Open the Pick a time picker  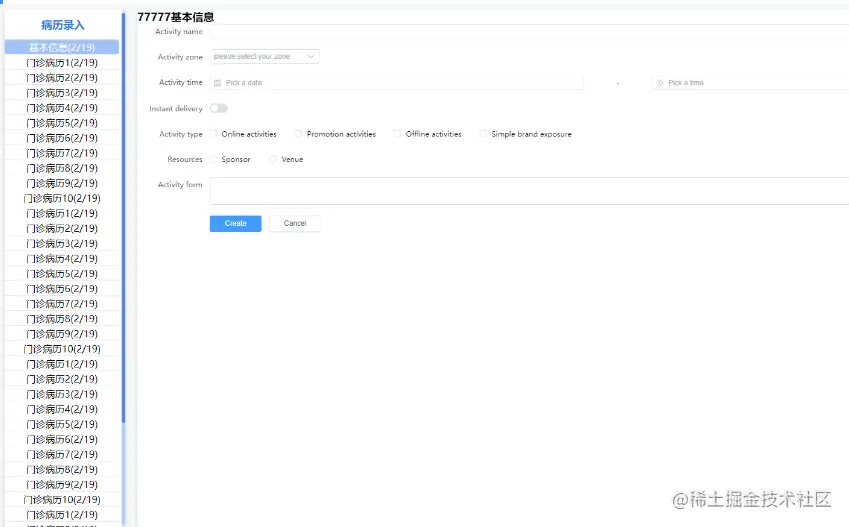click(750, 83)
